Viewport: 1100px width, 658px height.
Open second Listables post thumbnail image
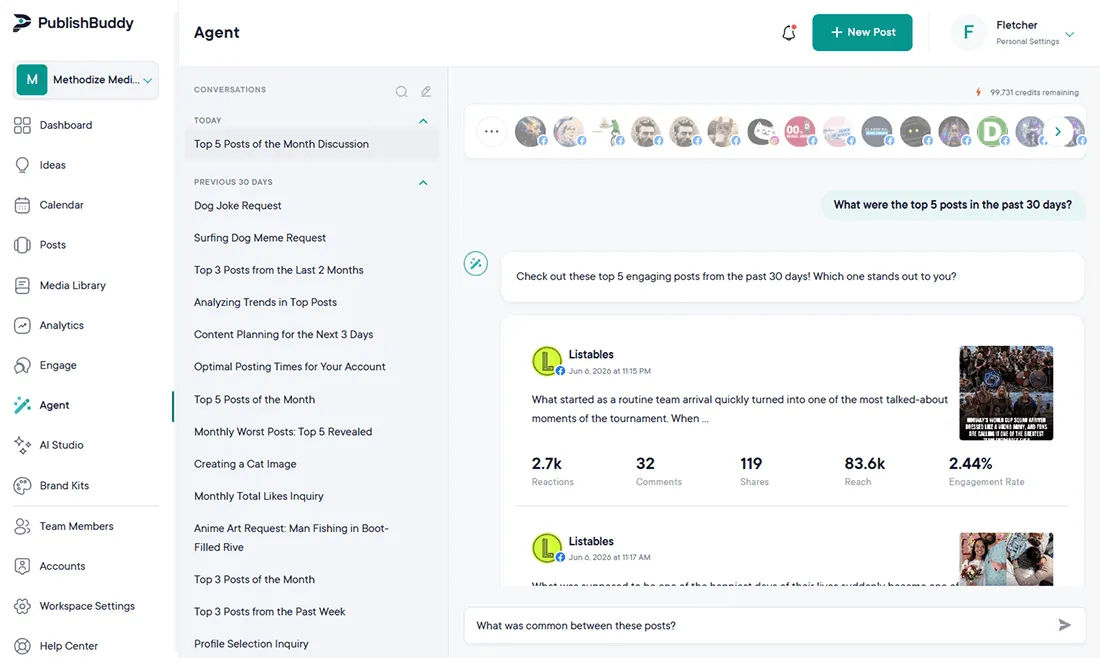pyautogui.click(x=1006, y=559)
